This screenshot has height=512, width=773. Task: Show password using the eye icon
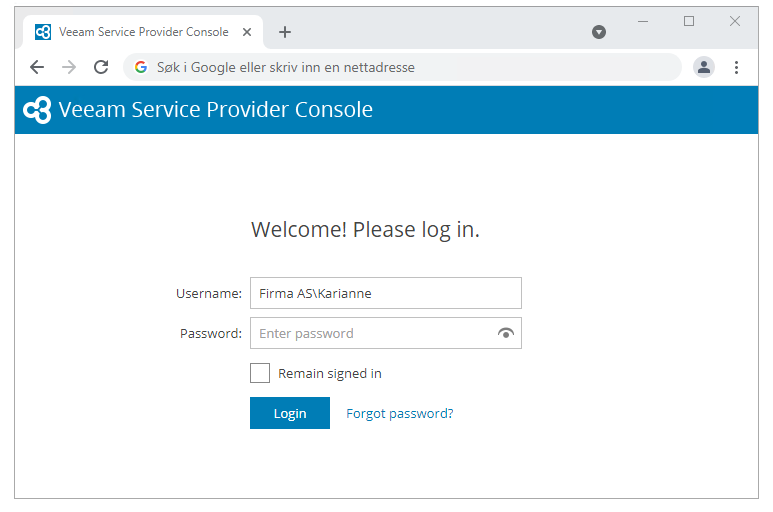[x=506, y=334]
